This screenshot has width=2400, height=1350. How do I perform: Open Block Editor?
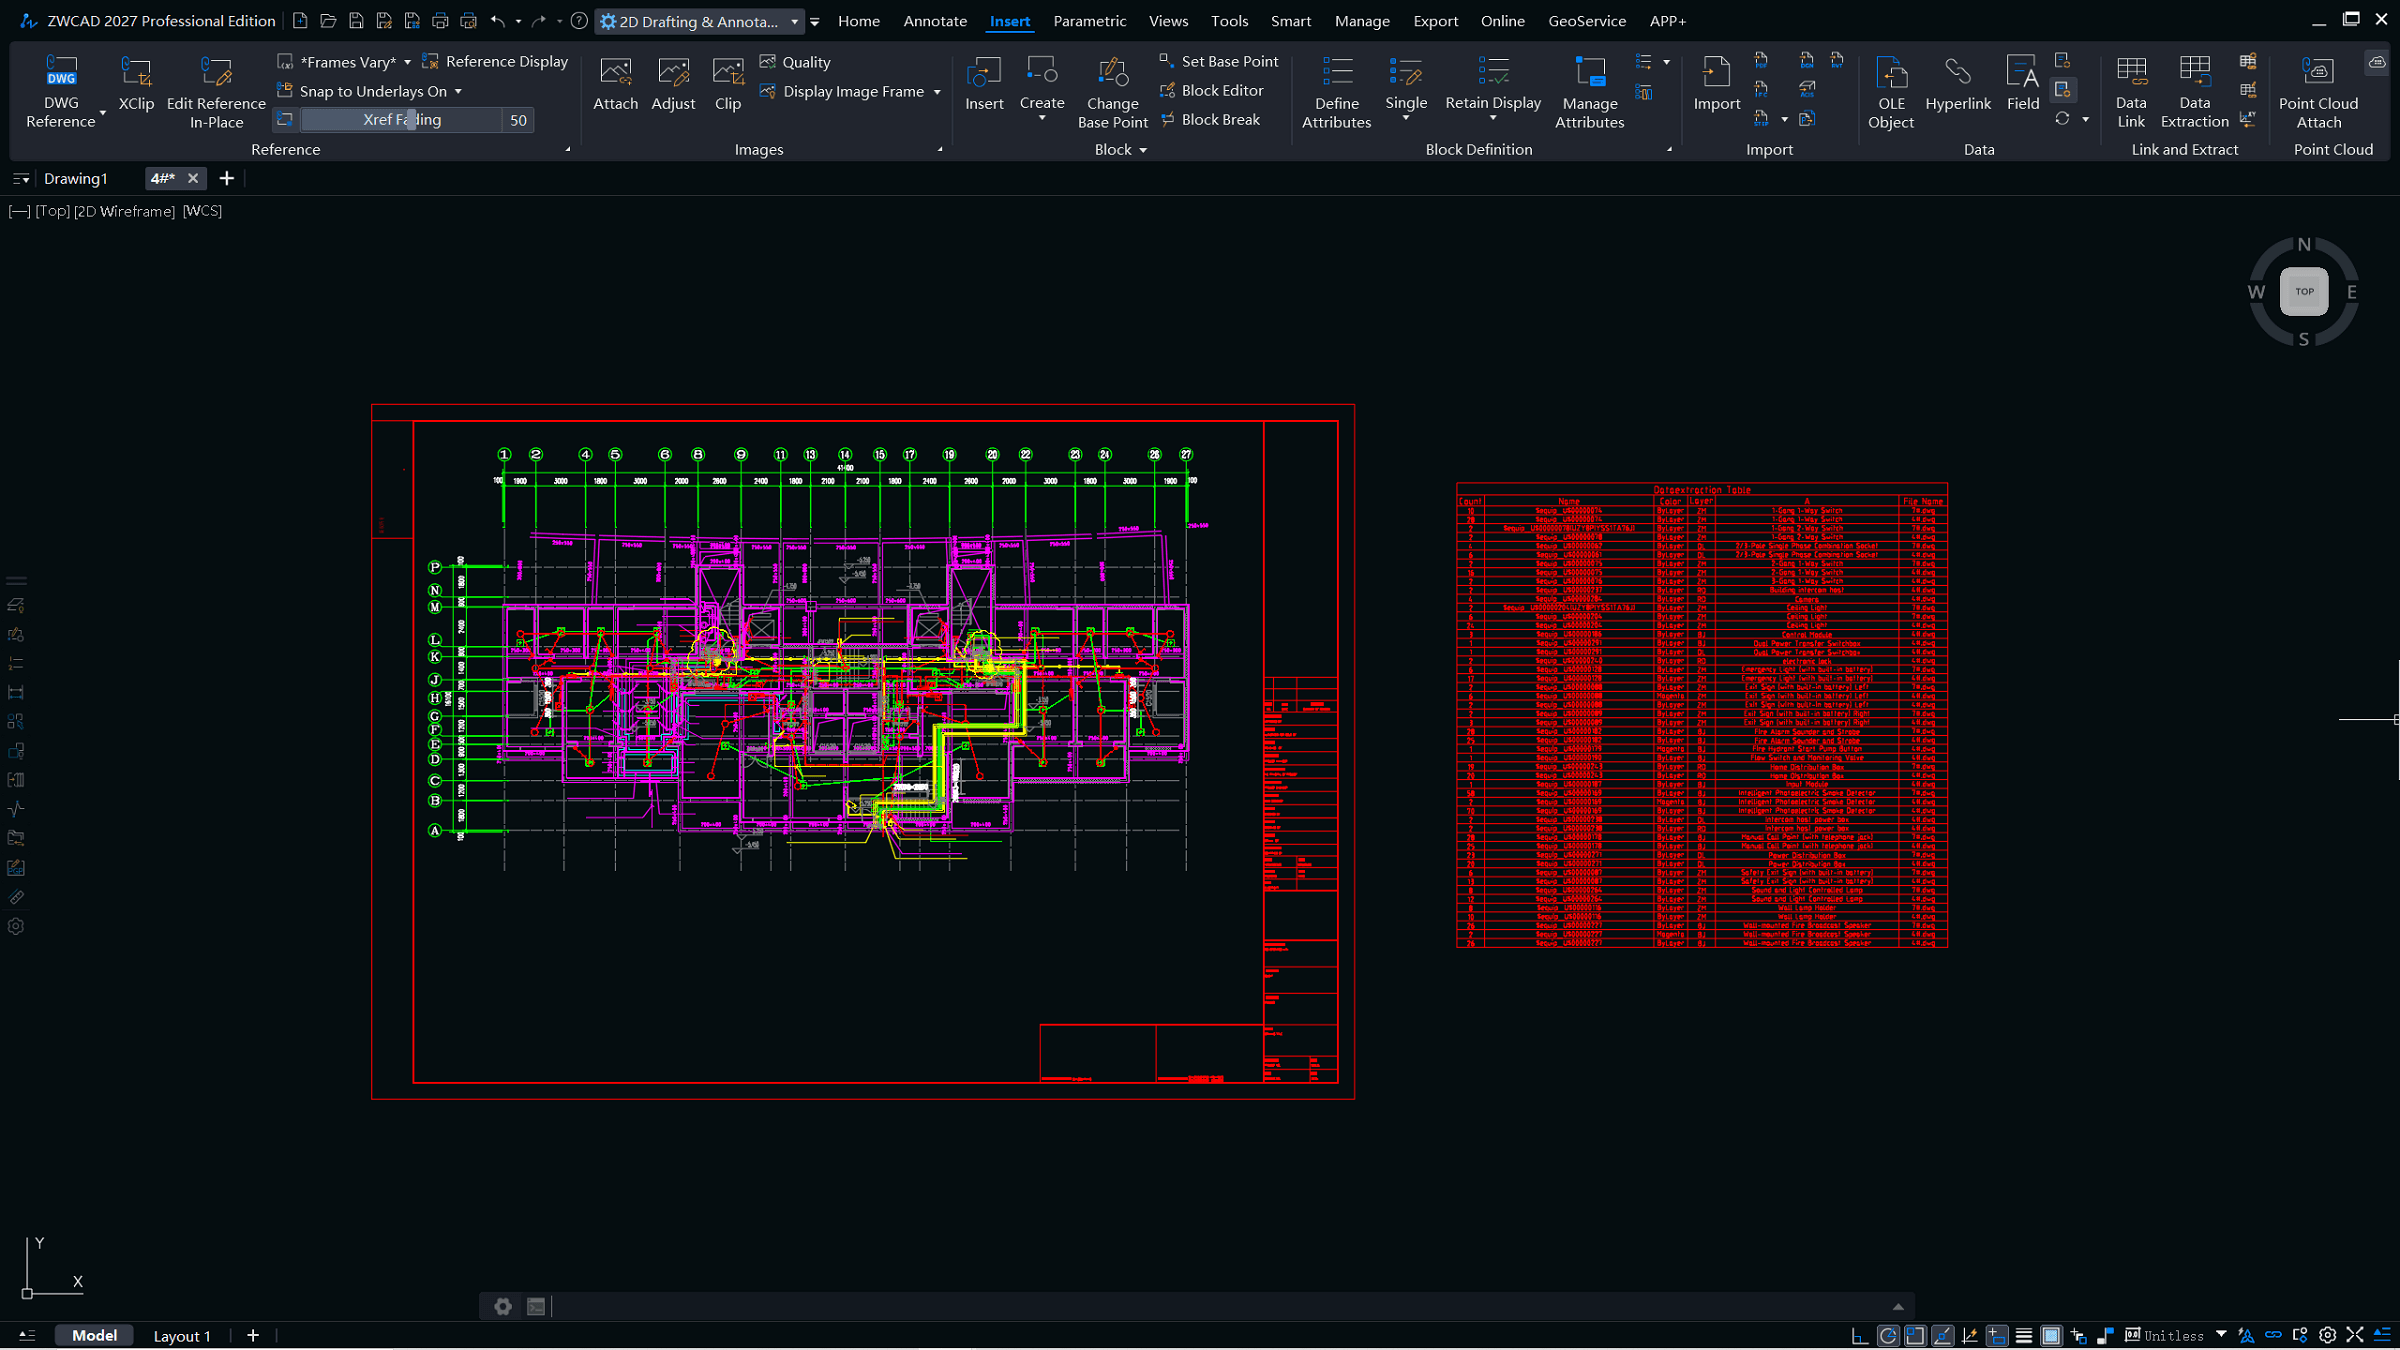(x=1221, y=90)
